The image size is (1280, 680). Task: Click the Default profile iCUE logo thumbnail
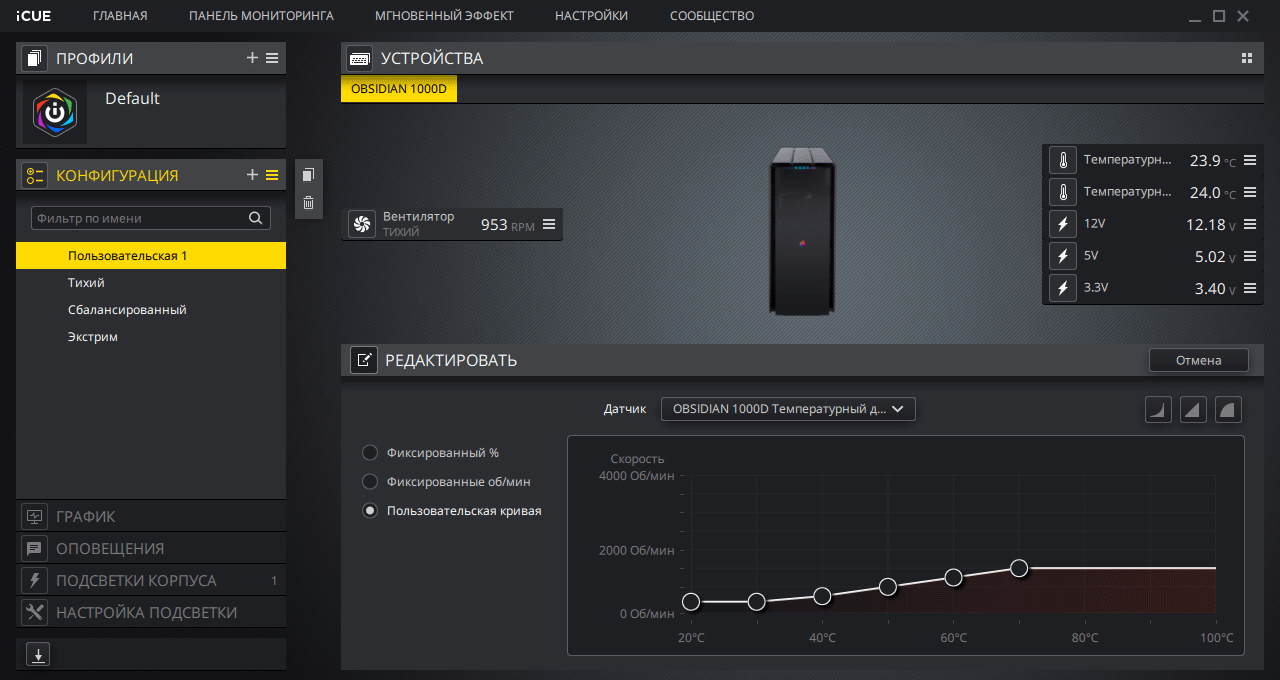[x=55, y=112]
